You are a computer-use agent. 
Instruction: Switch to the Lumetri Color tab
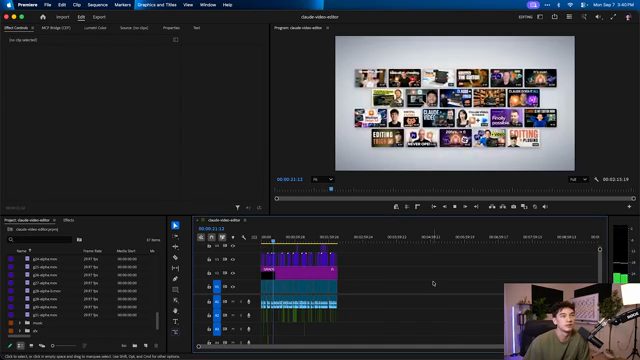[x=95, y=28]
